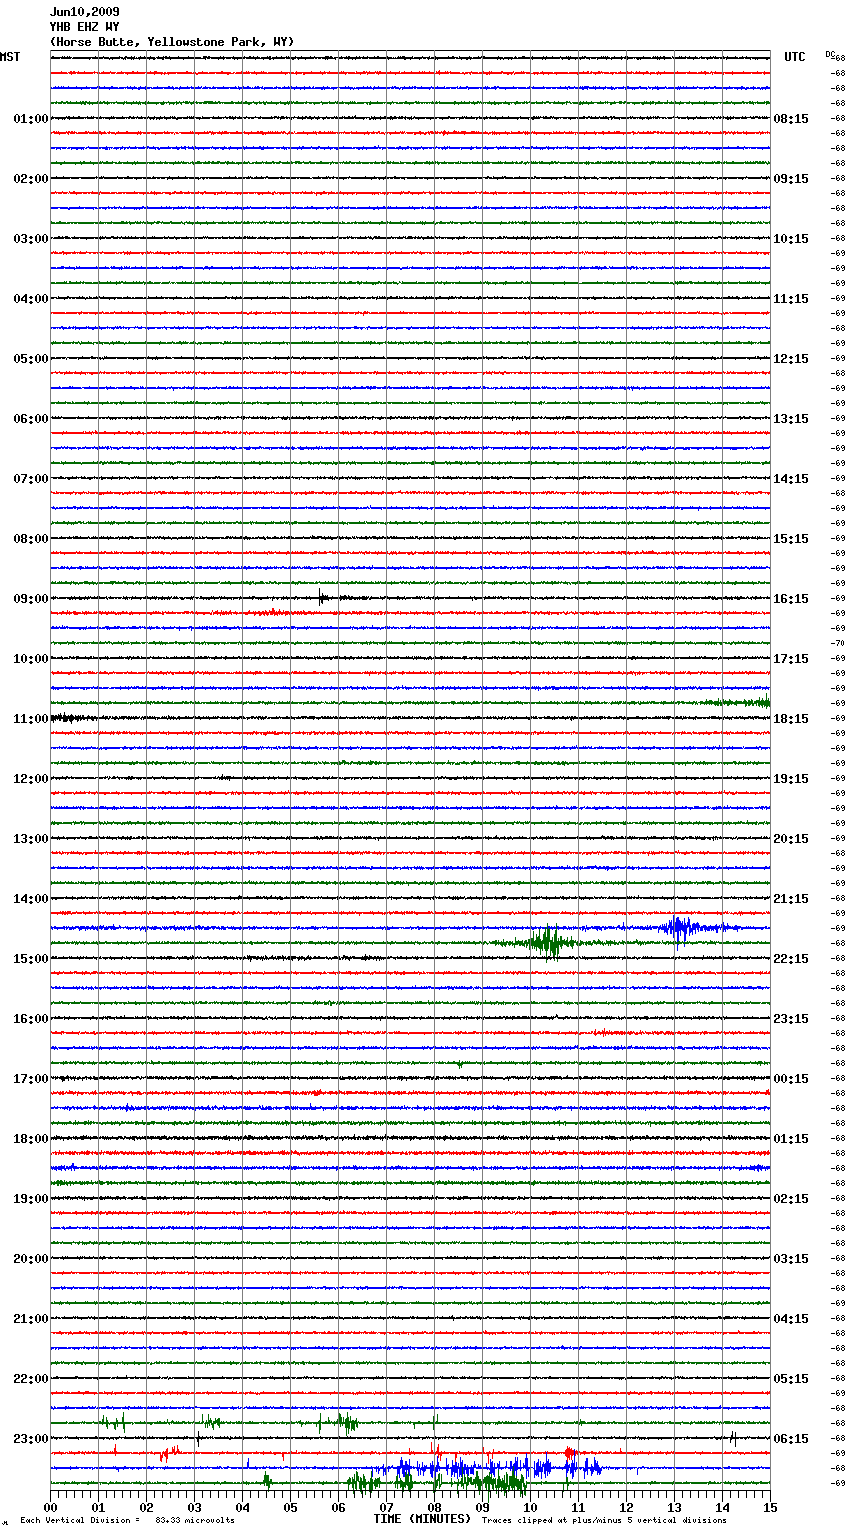Image resolution: width=850 pixels, height=1534 pixels.
Task: Click the '17:15' UTC time label
Action: 791,659
